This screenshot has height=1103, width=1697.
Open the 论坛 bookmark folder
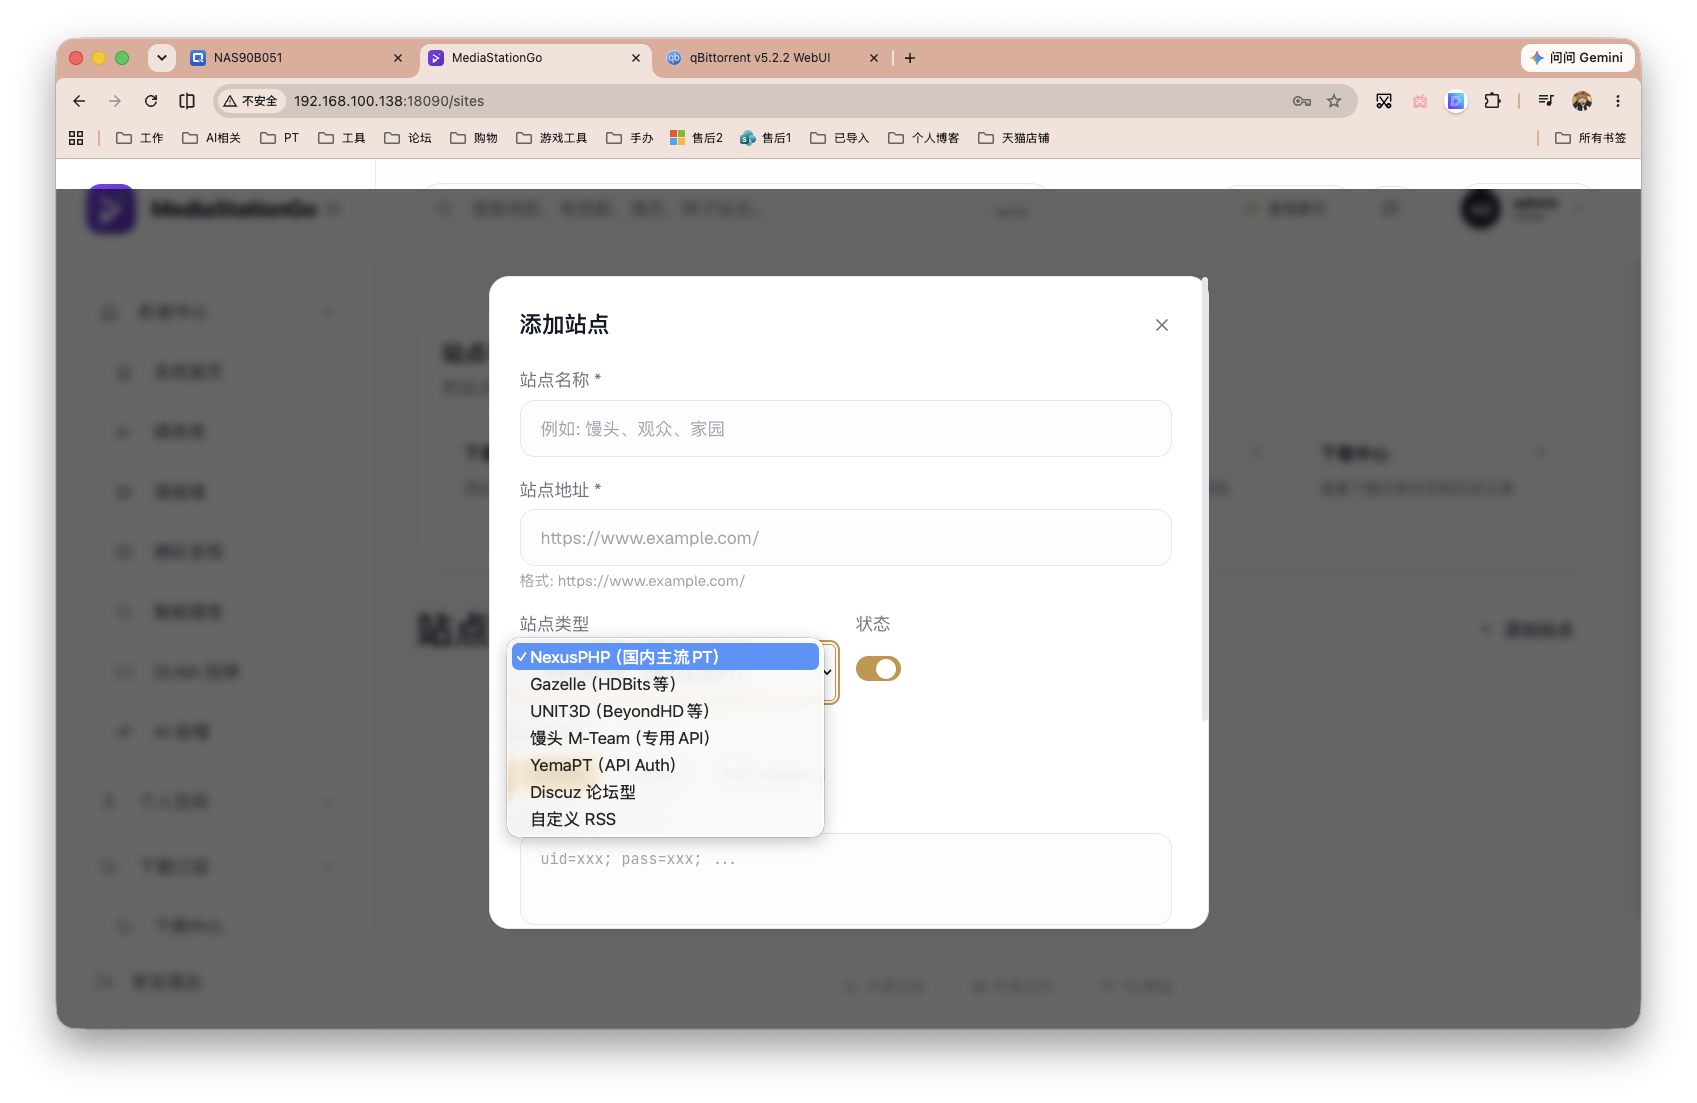tap(408, 138)
